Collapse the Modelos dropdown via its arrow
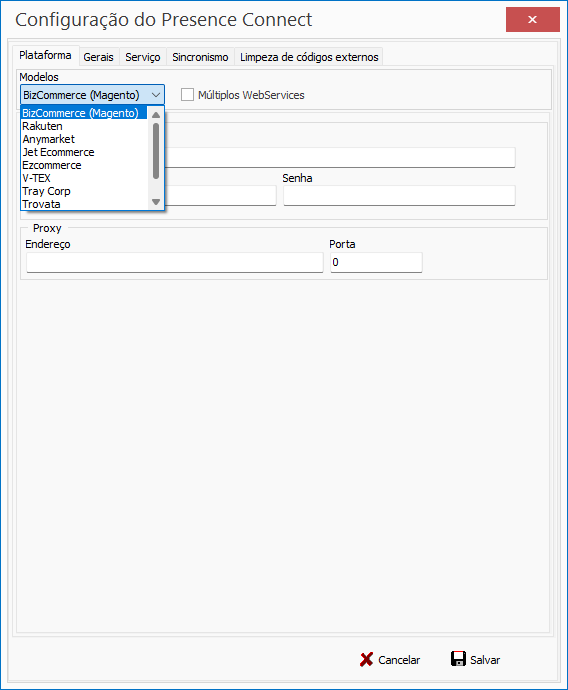The height and width of the screenshot is (690, 568). click(x=156, y=95)
